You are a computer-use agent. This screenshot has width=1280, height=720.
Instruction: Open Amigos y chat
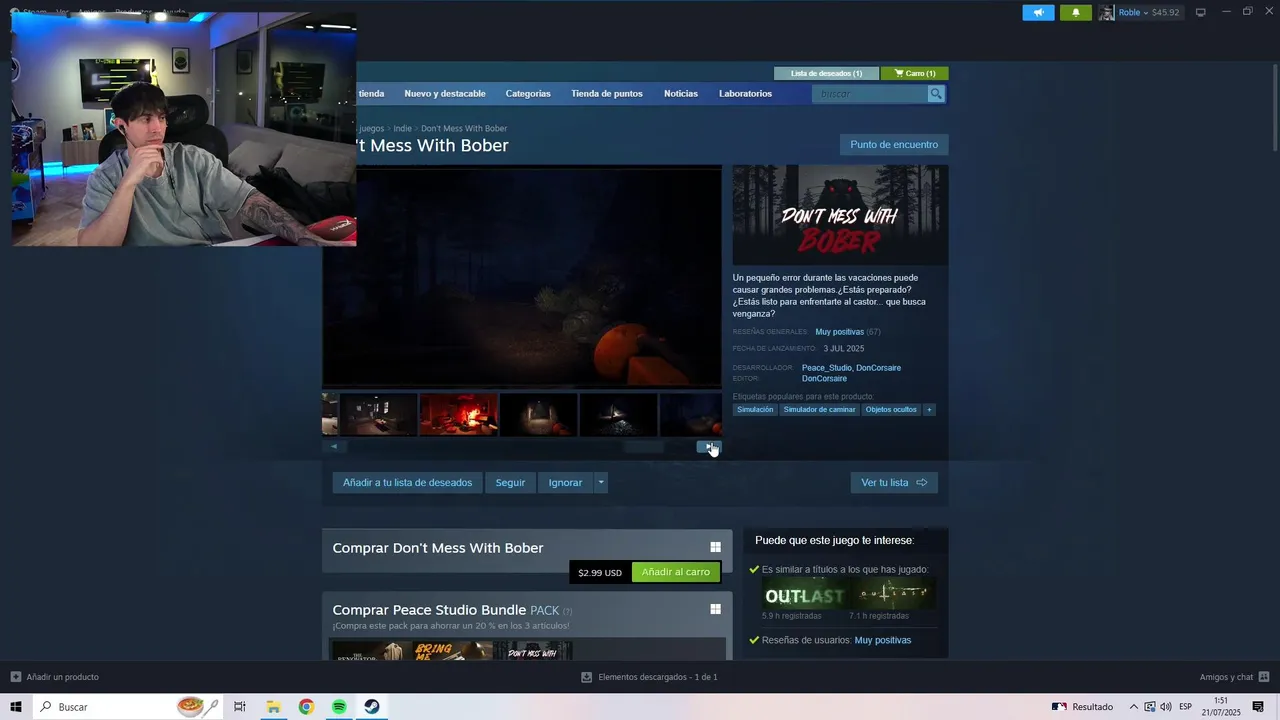(x=1235, y=677)
